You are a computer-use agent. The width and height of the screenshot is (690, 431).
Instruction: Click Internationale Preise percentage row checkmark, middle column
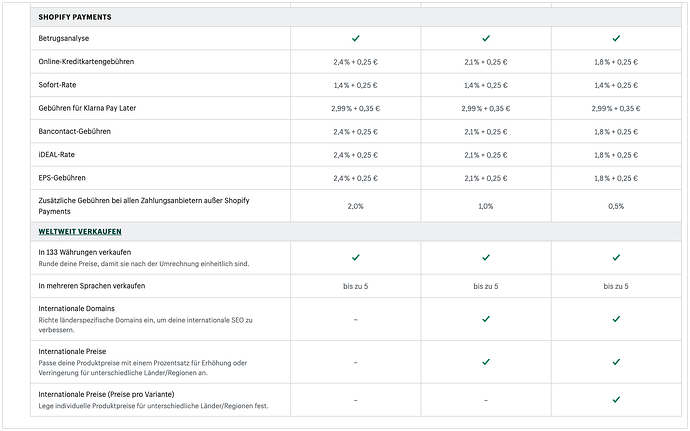click(486, 362)
